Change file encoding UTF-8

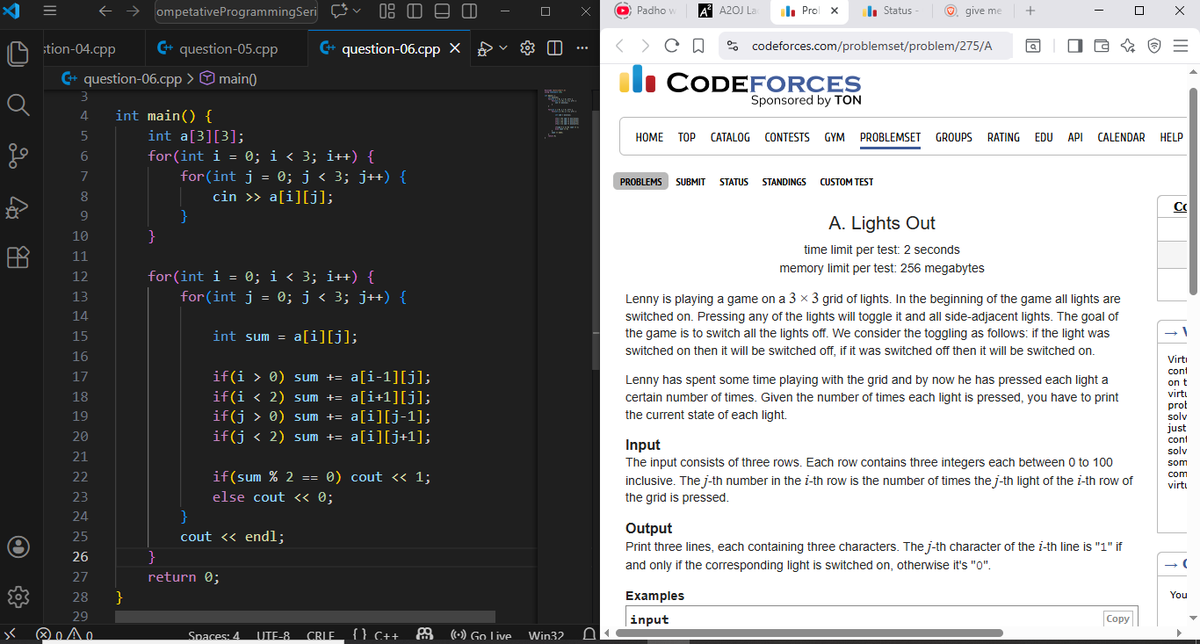click(274, 634)
